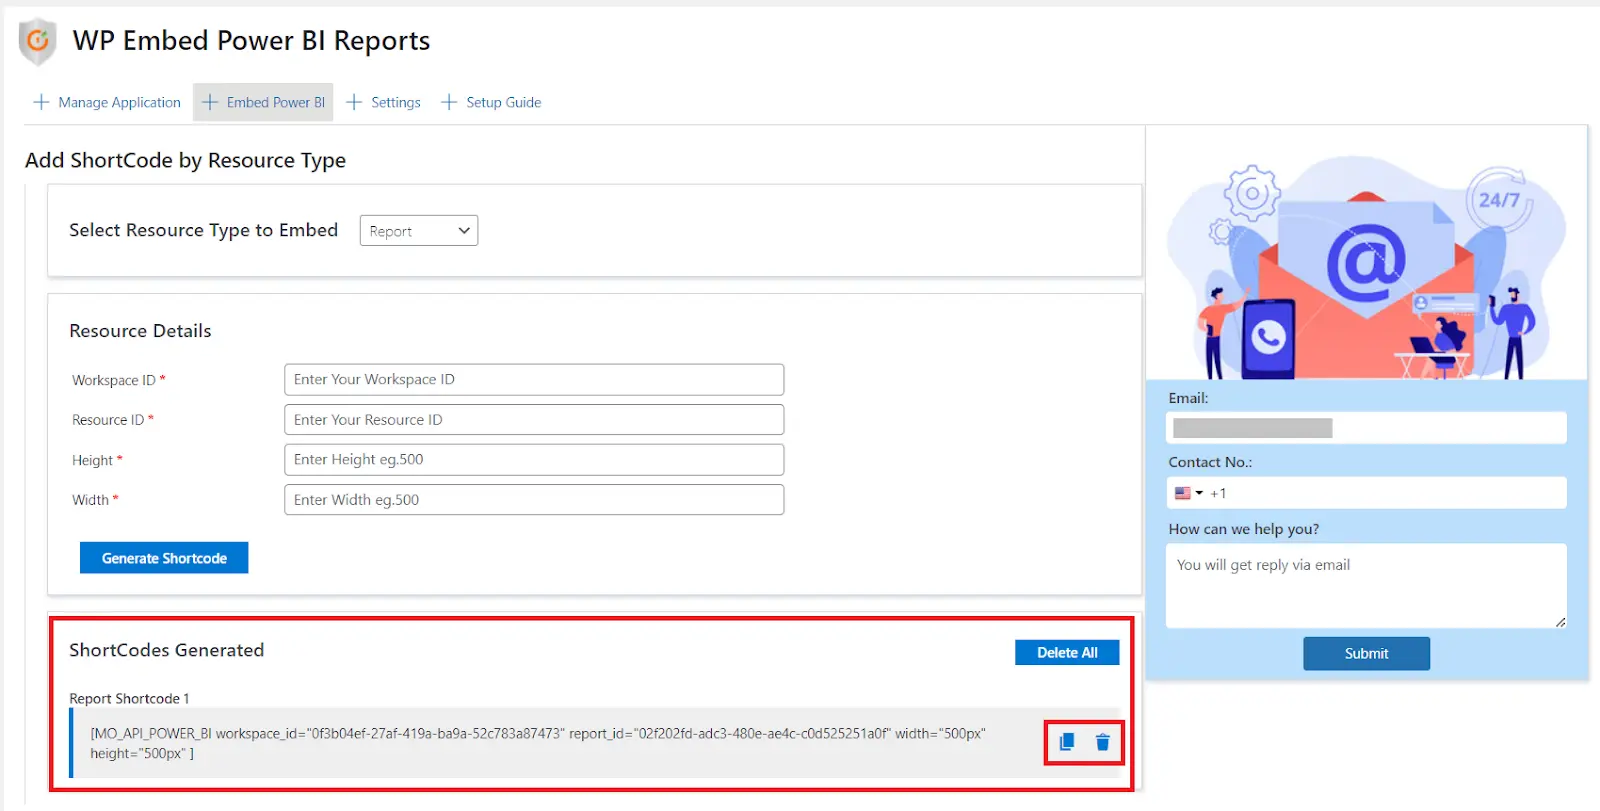The height and width of the screenshot is (811, 1600).
Task: Click the 'Select Resource Type to Embed' label
Action: [x=203, y=230]
